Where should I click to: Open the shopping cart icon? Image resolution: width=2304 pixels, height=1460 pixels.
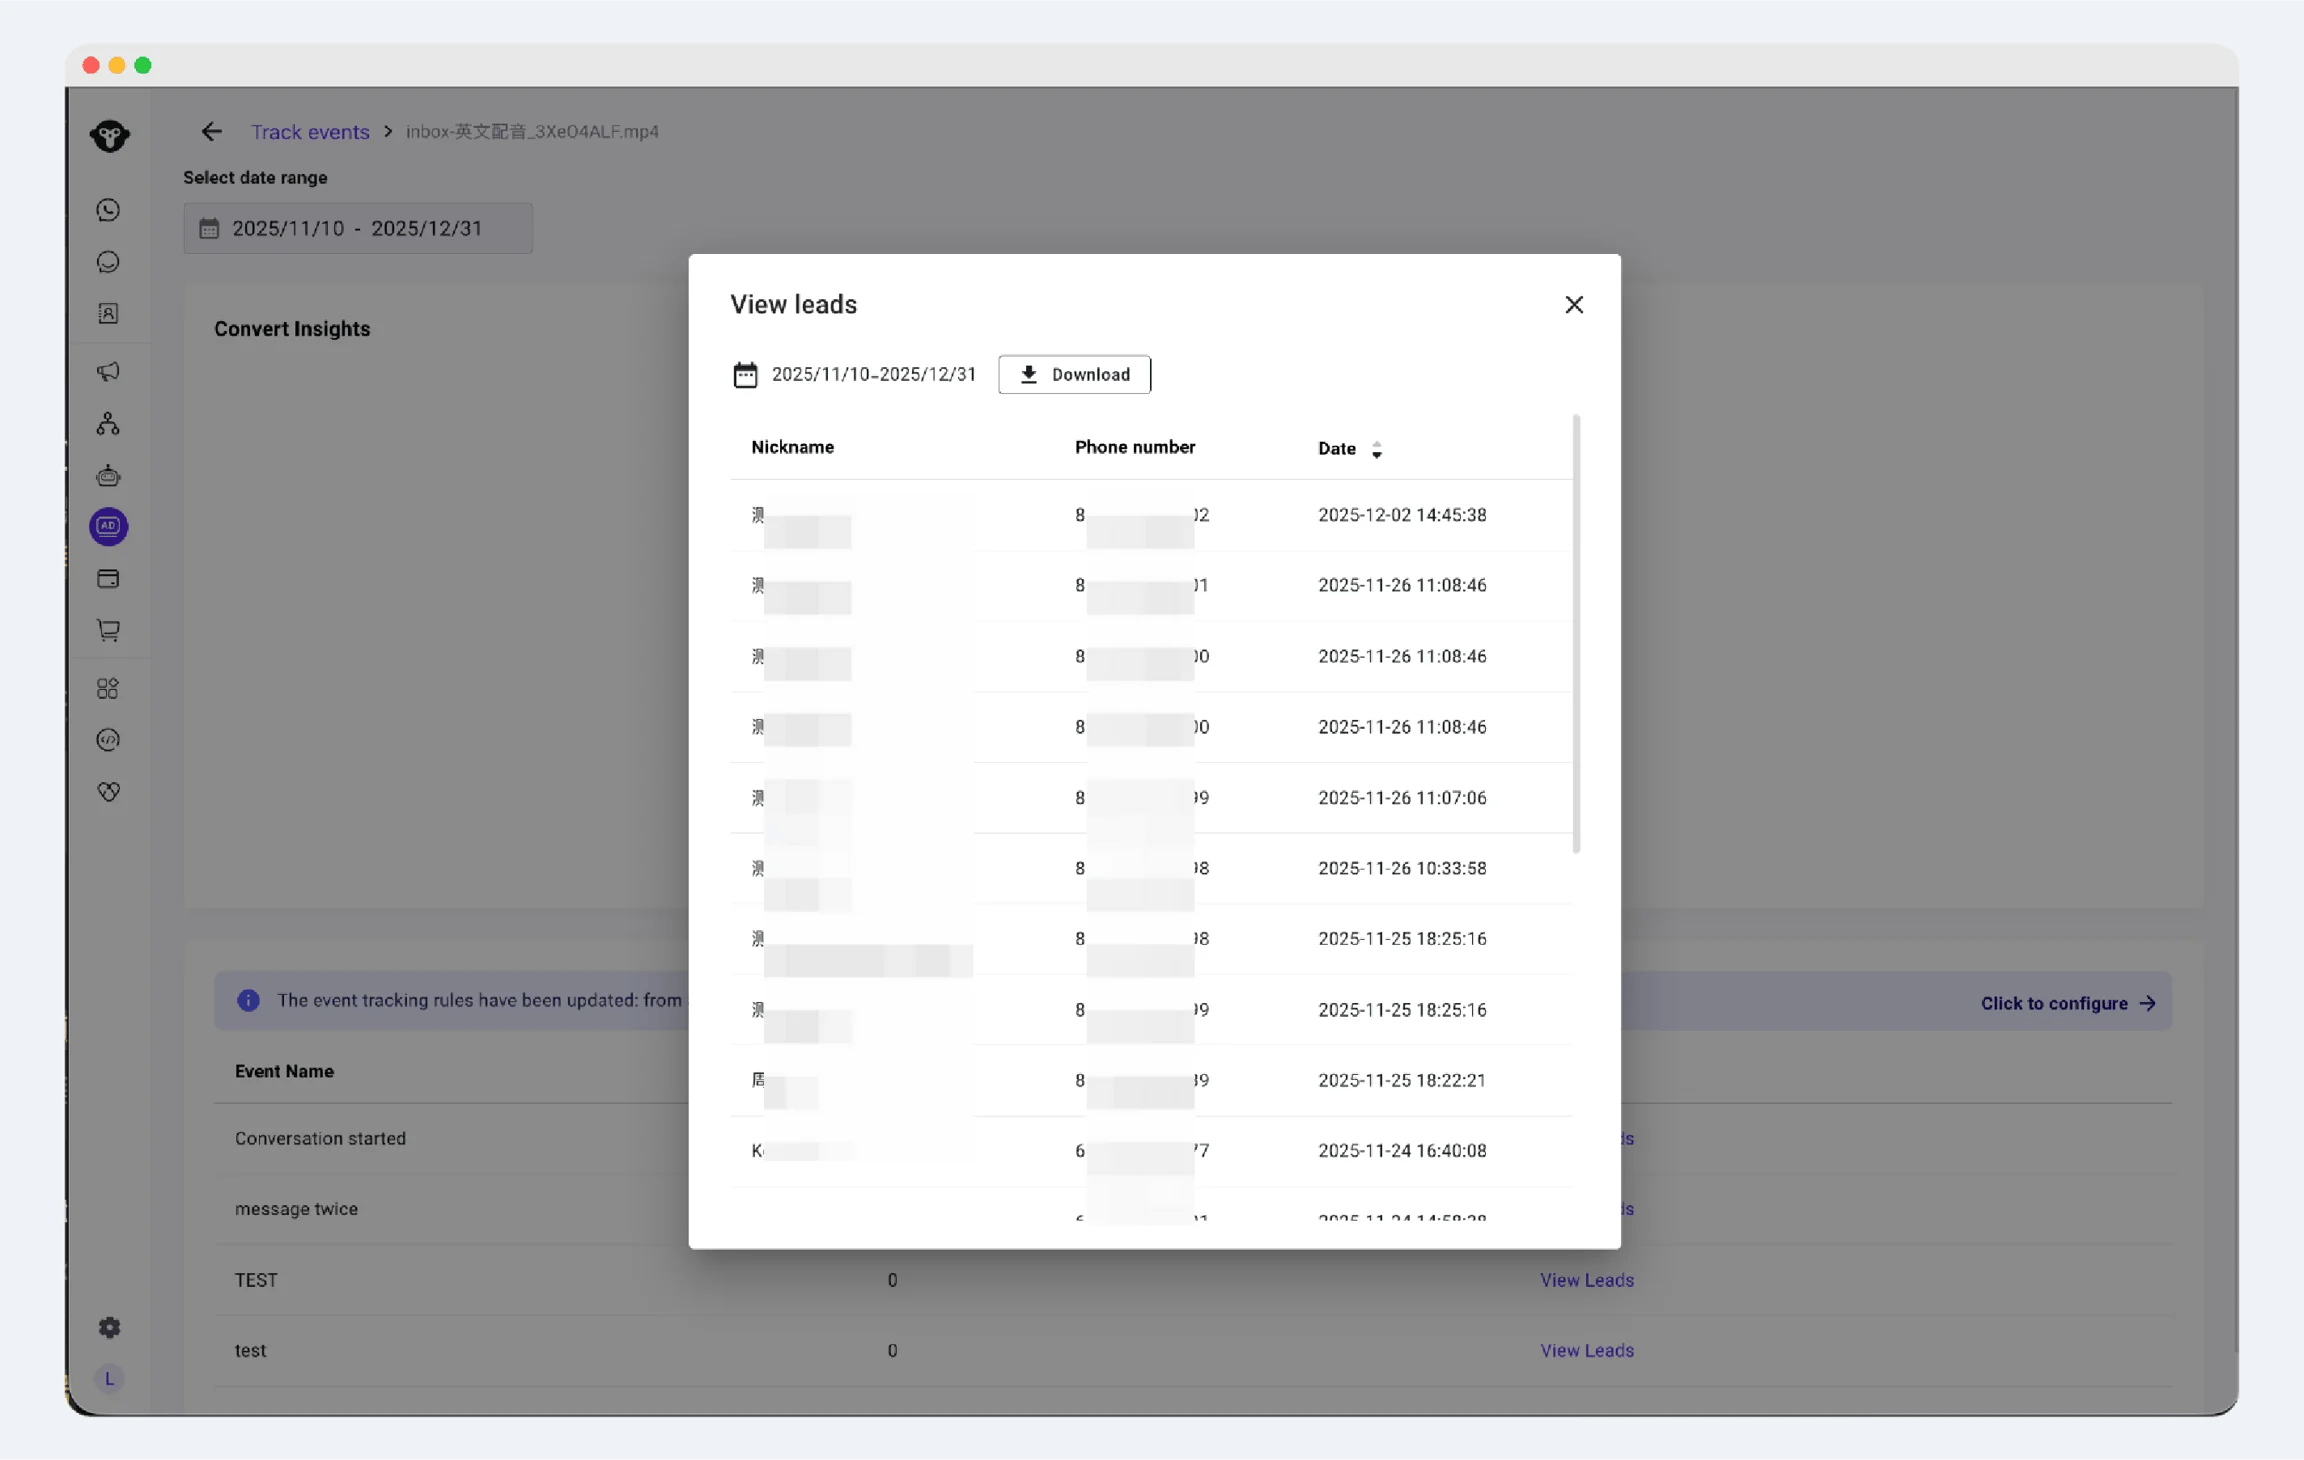pyautogui.click(x=108, y=630)
